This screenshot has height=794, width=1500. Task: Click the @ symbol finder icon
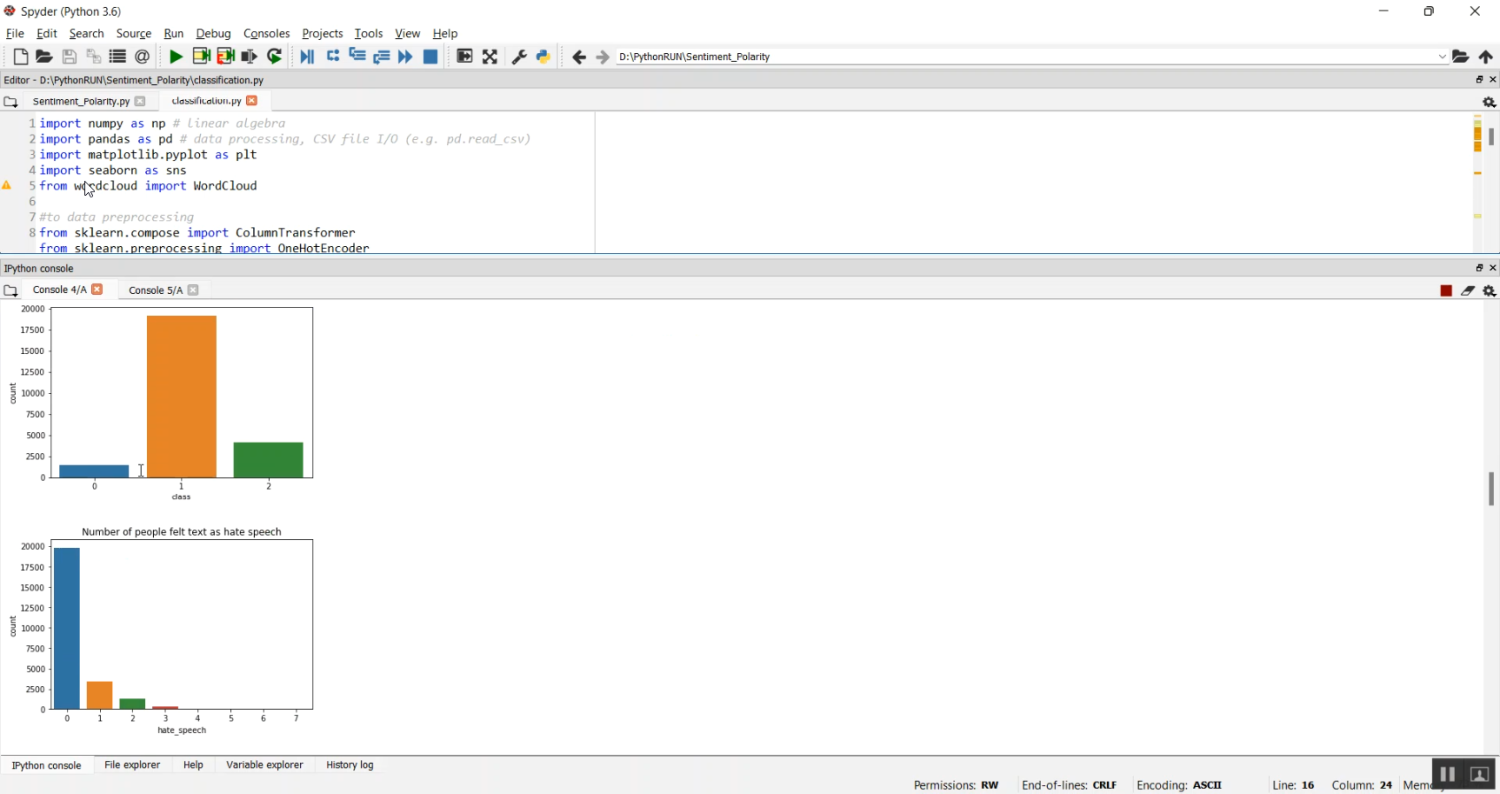pyautogui.click(x=142, y=57)
